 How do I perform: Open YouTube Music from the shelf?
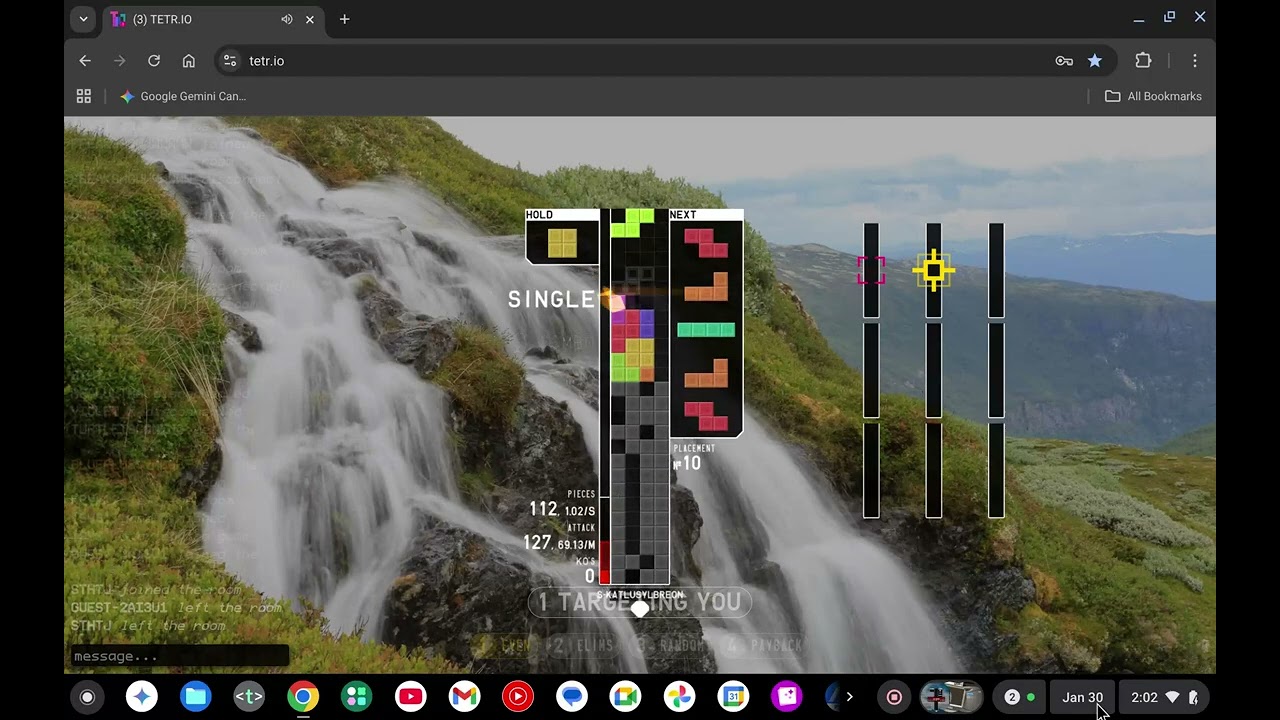518,697
